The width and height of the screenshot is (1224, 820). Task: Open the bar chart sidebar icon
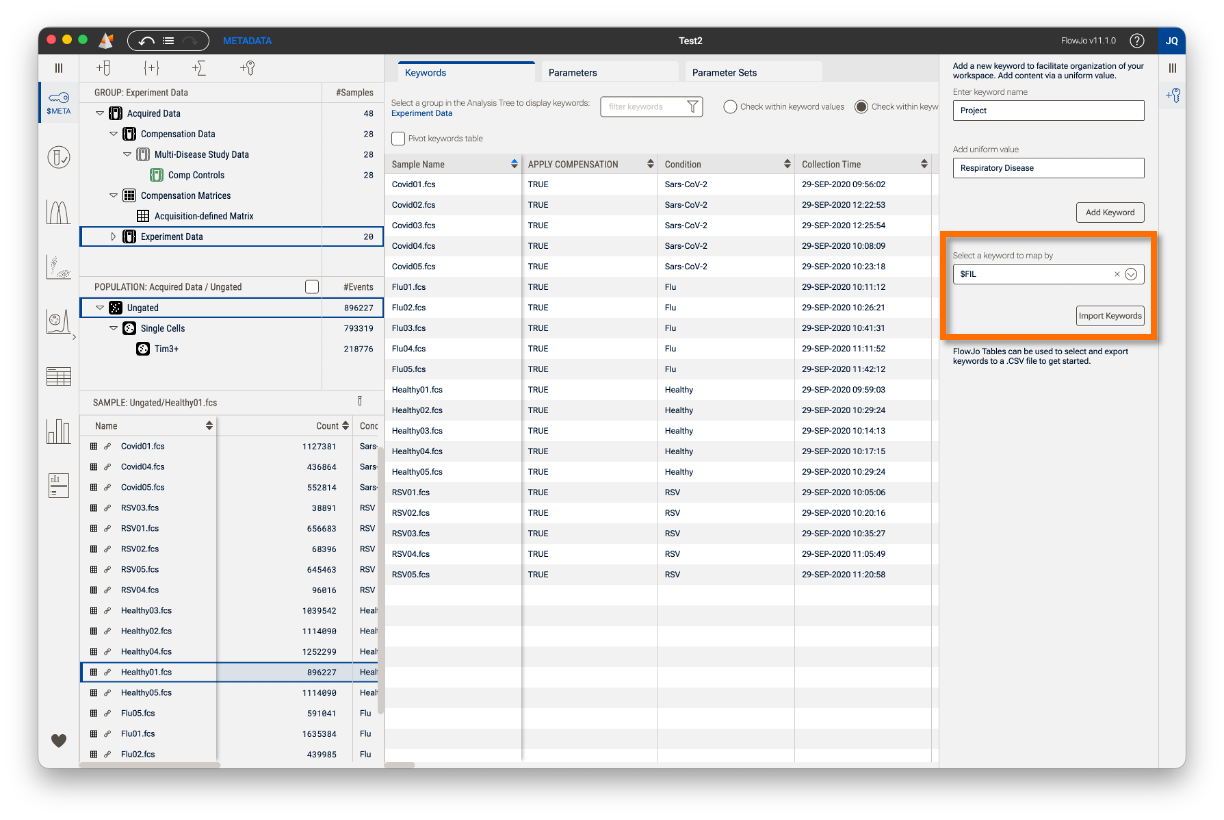[x=58, y=431]
